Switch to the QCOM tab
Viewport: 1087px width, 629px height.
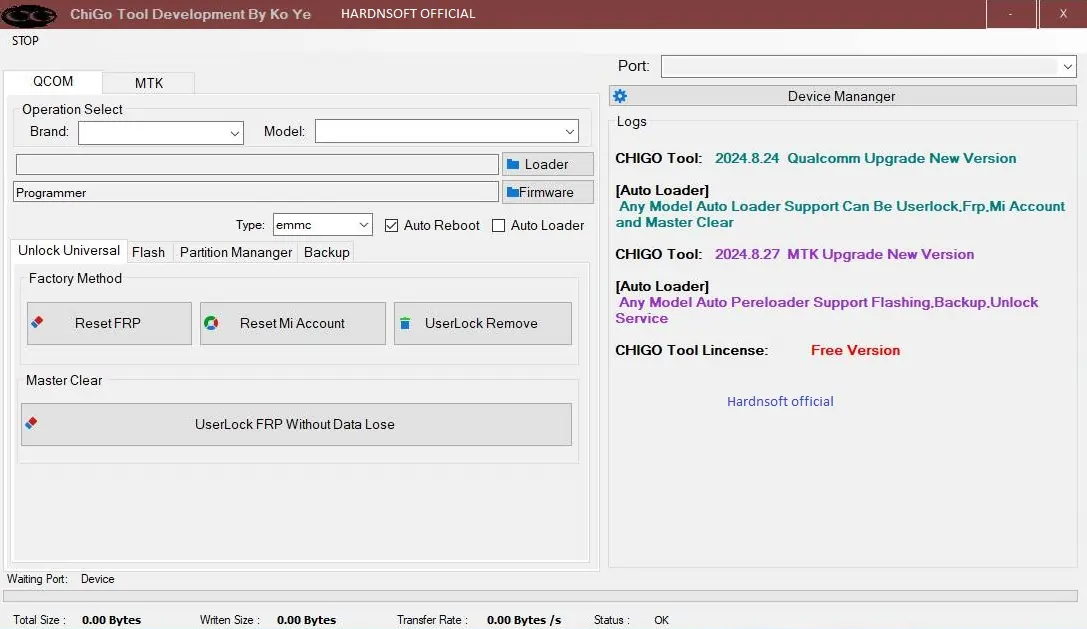53,81
